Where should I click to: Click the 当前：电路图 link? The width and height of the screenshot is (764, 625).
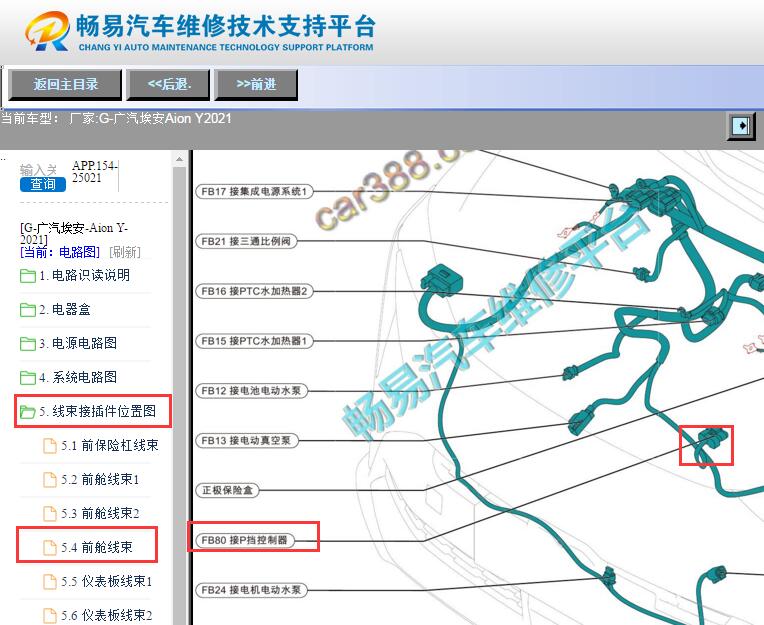coord(60,252)
